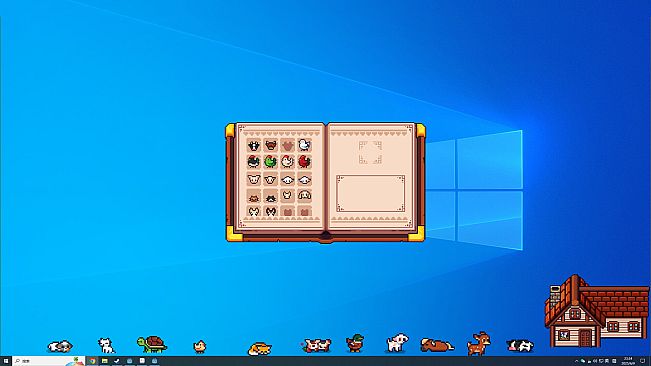Click the spotted deer desktop pet
This screenshot has height=366, width=651.
click(x=479, y=344)
